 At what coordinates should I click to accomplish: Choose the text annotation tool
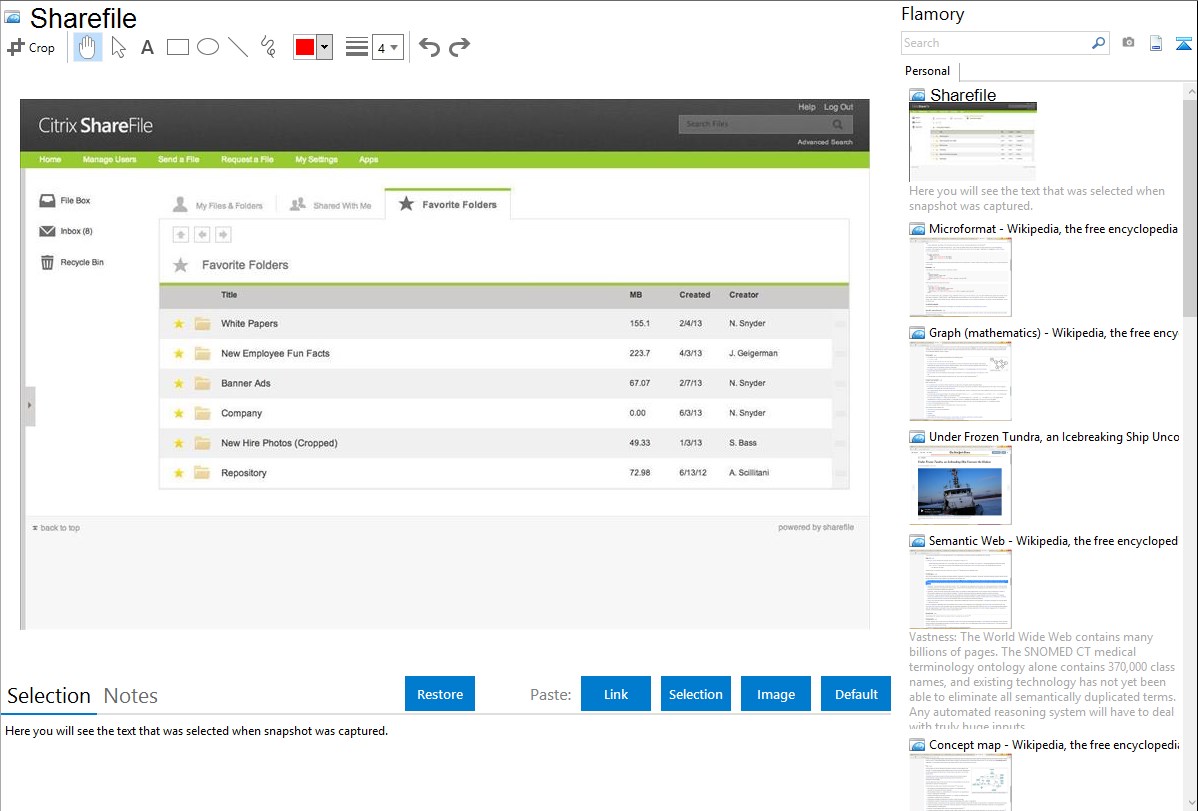pos(147,47)
